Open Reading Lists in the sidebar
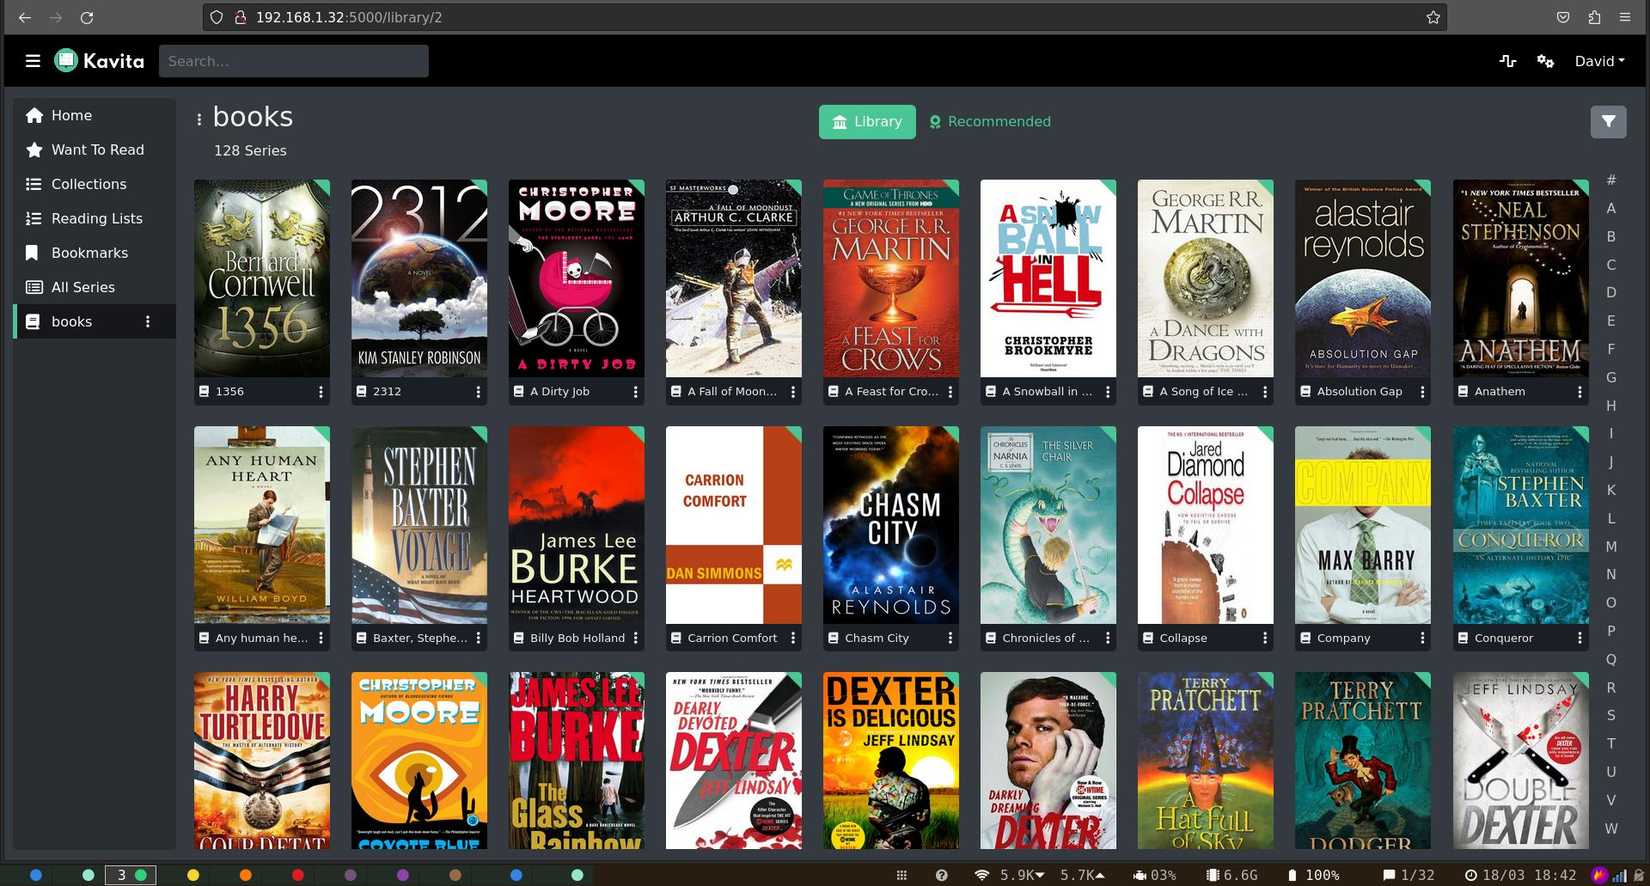Screen dimensions: 1650x886 [x=95, y=218]
